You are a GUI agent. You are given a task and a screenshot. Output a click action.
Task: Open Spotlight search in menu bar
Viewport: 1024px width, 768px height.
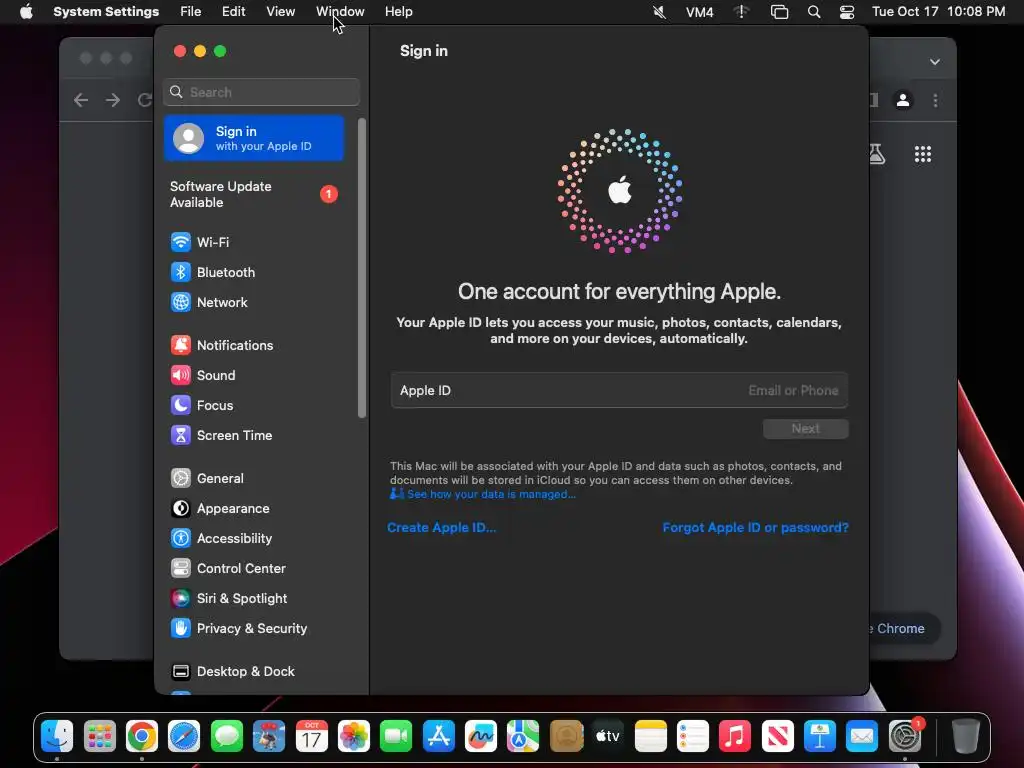pos(814,12)
